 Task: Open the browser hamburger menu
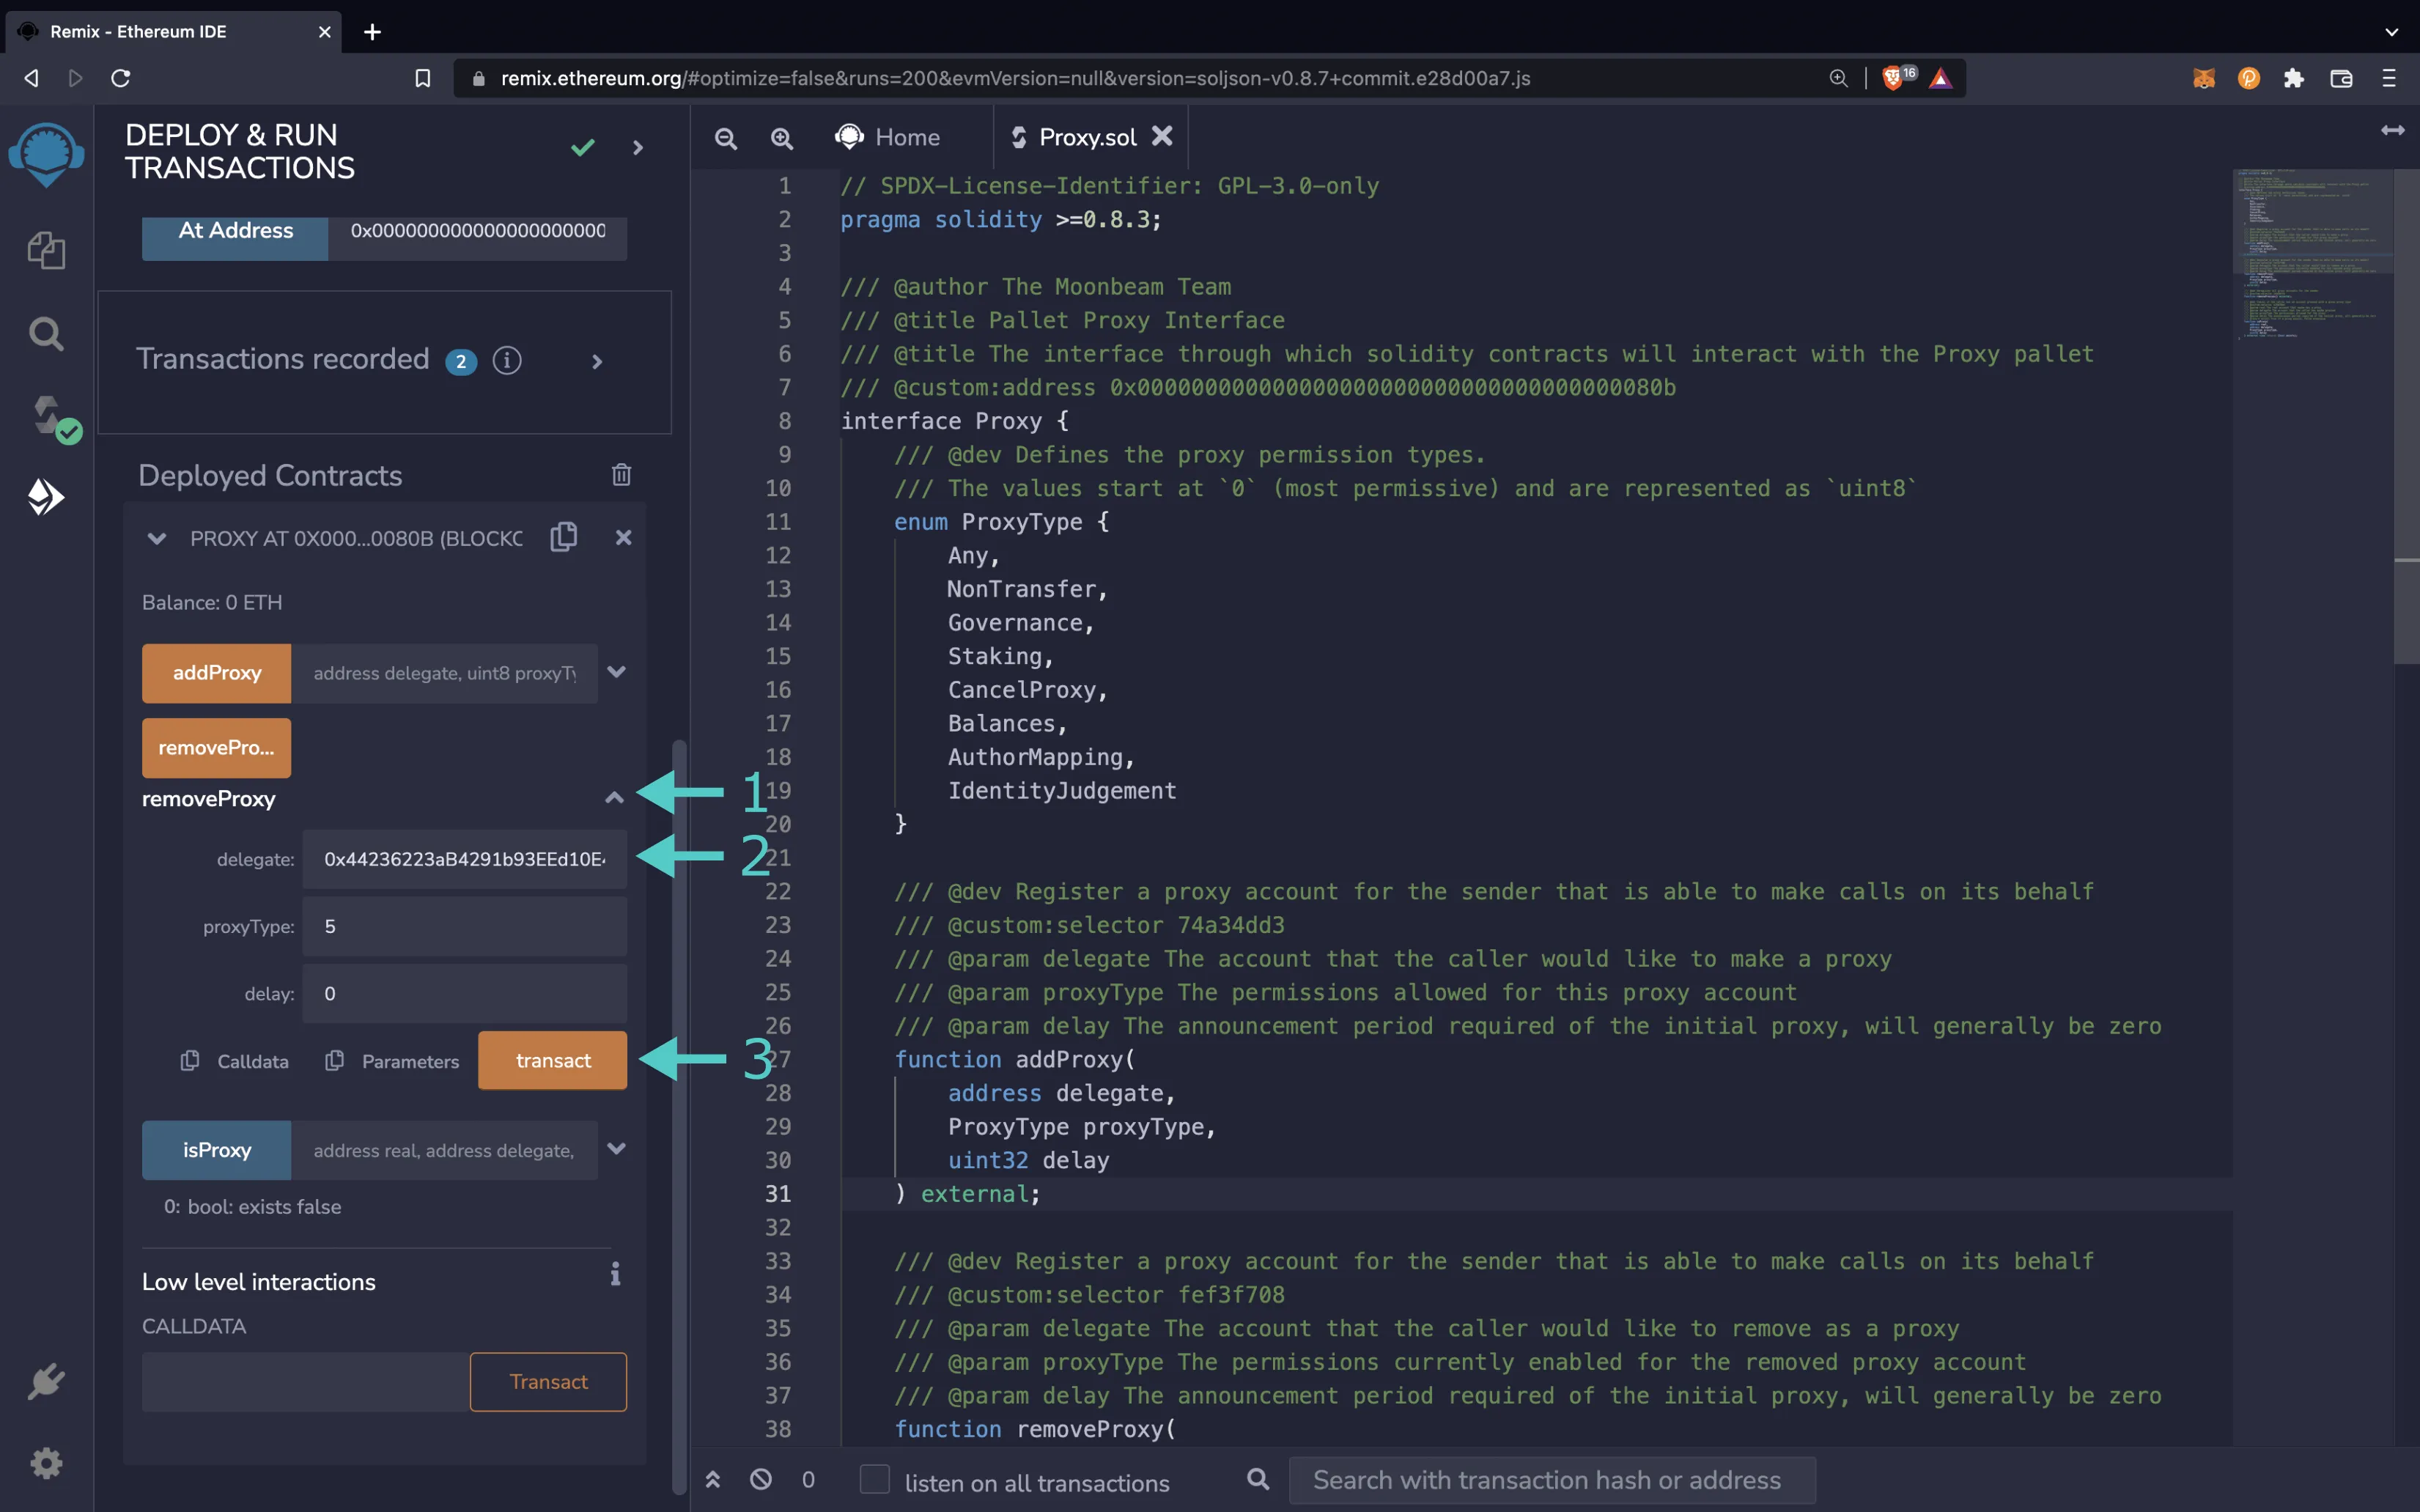click(x=2389, y=78)
